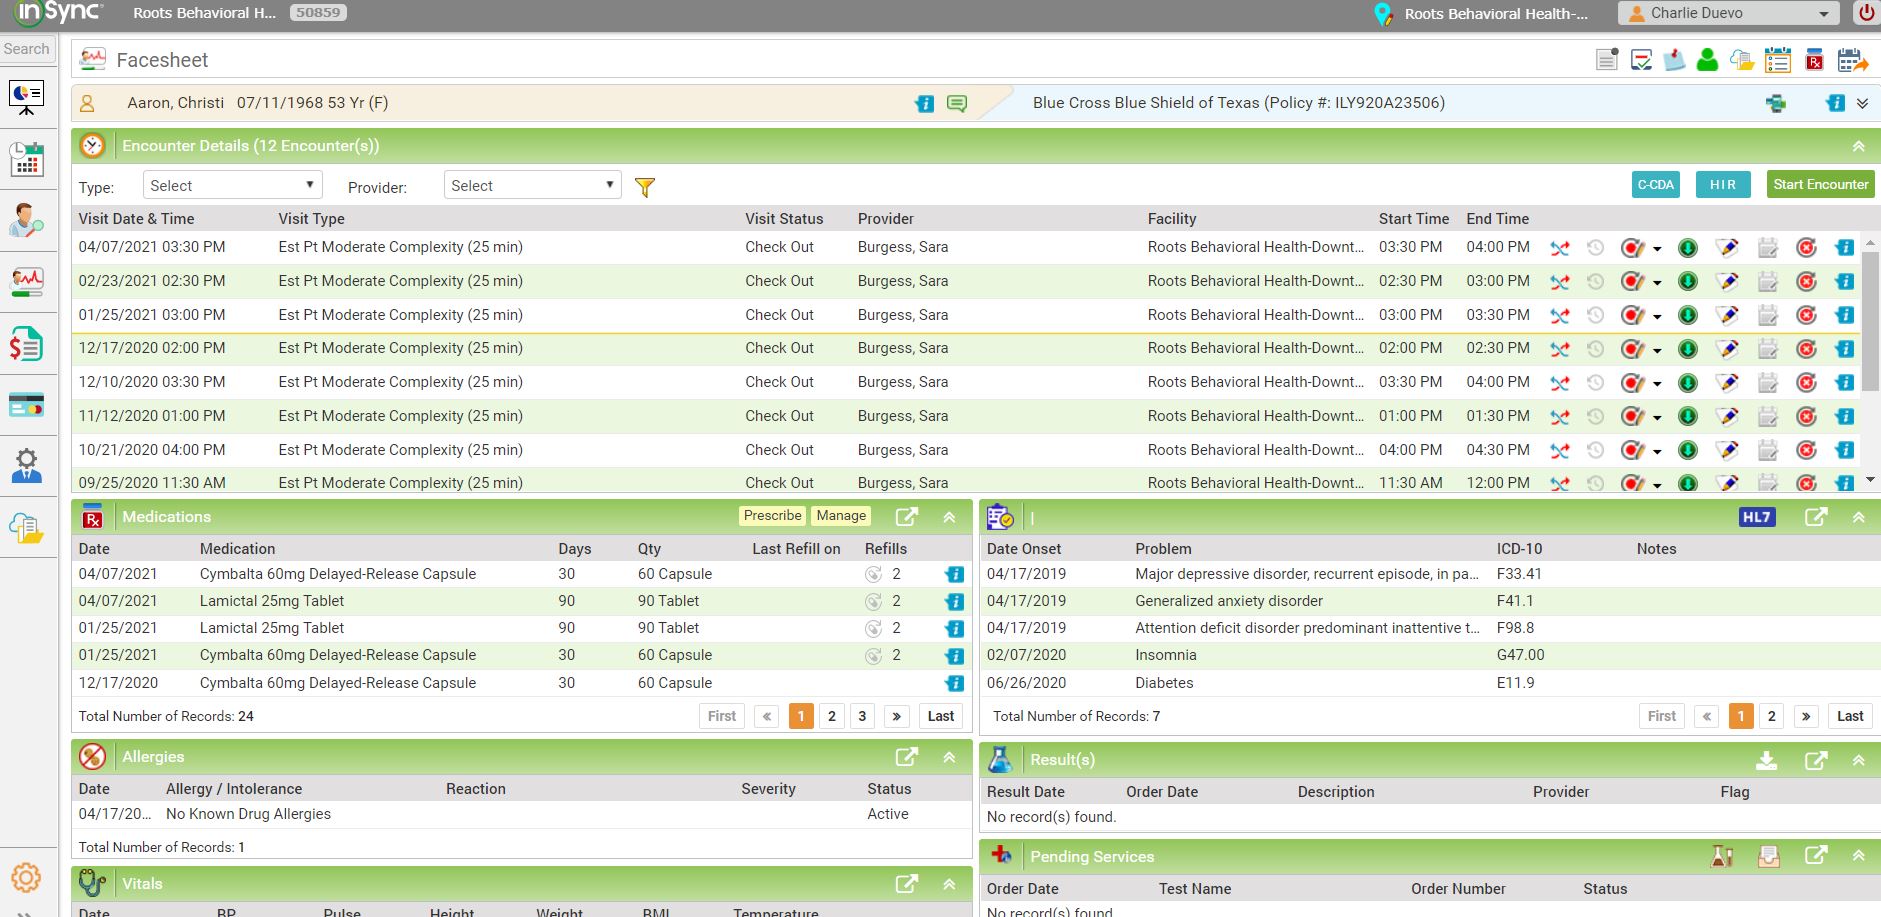Screen dimensions: 1881x917
Task: Click the insurance eligibility check icon
Action: pyautogui.click(x=1776, y=104)
